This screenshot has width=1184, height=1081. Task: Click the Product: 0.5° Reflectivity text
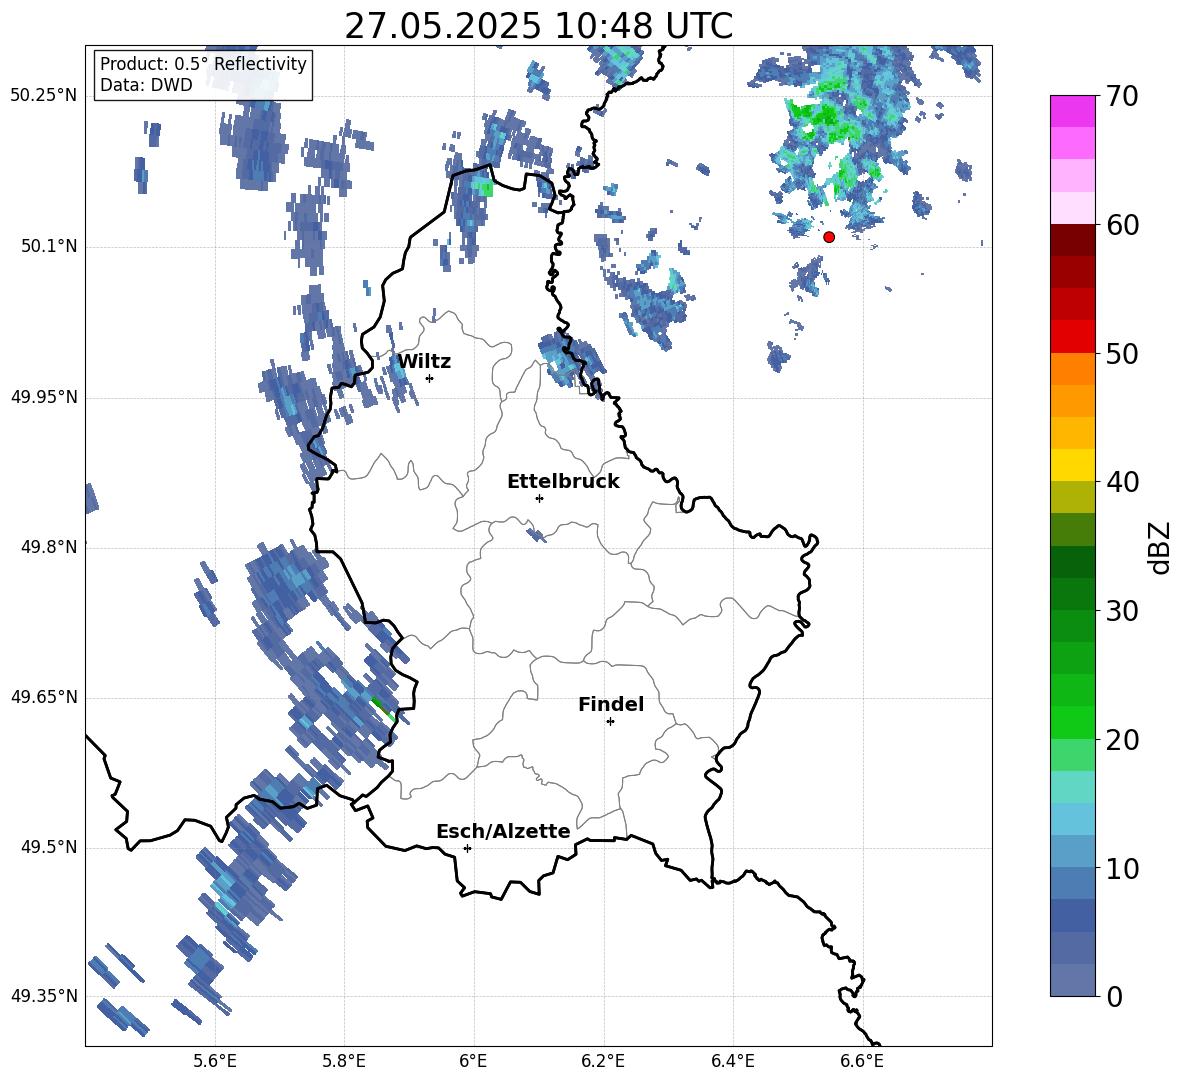click(203, 63)
